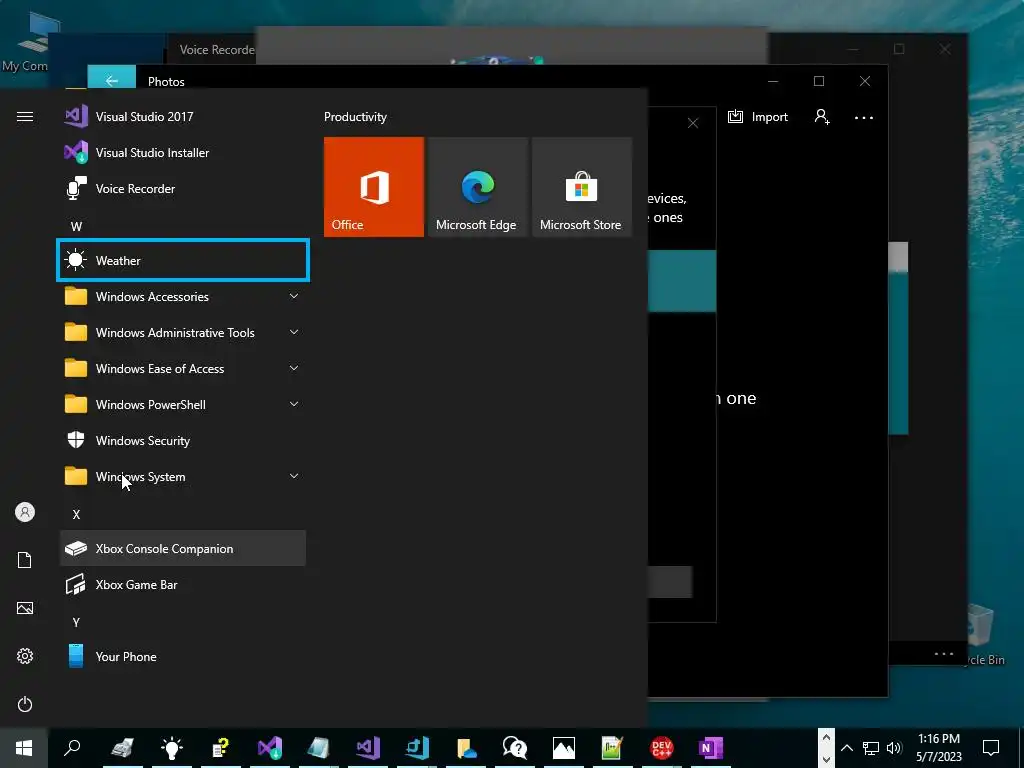This screenshot has height=768, width=1024.
Task: Launch Xbox Console Companion
Action: pyautogui.click(x=183, y=549)
